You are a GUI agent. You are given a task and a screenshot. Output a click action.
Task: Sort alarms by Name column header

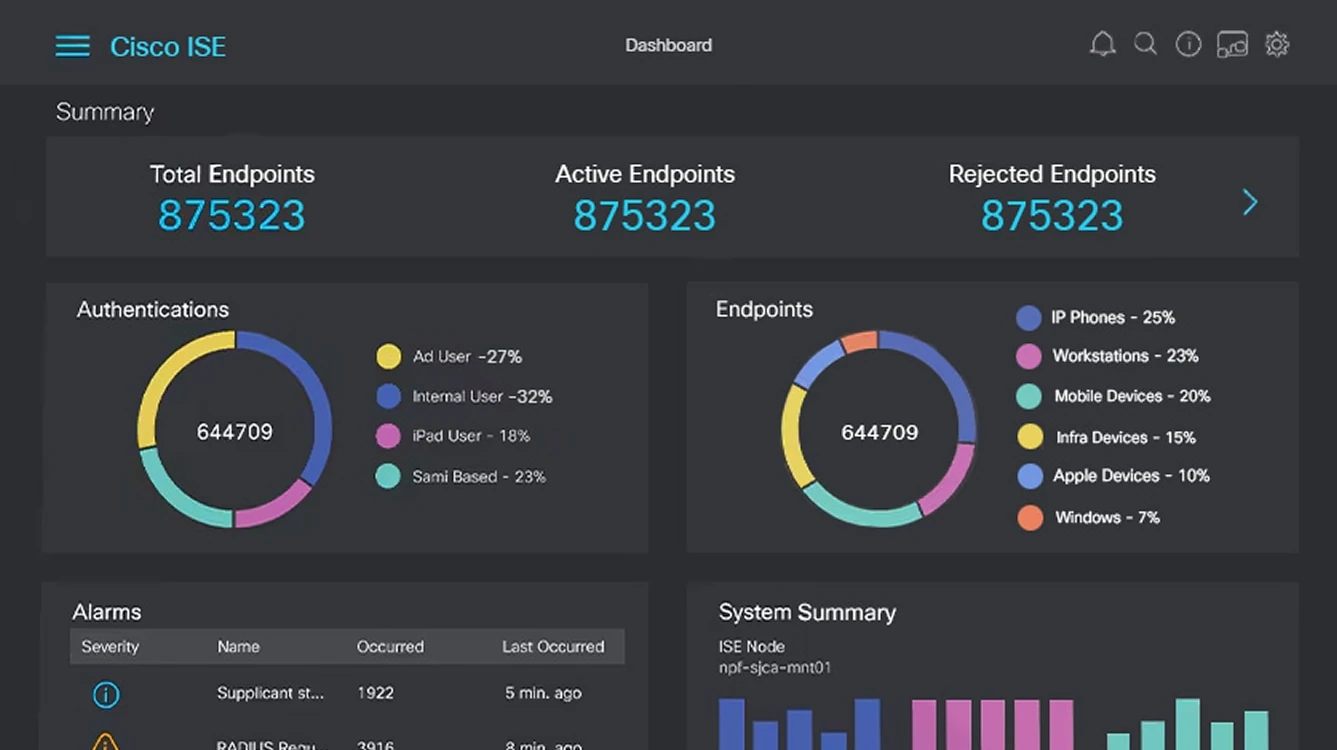coord(239,647)
